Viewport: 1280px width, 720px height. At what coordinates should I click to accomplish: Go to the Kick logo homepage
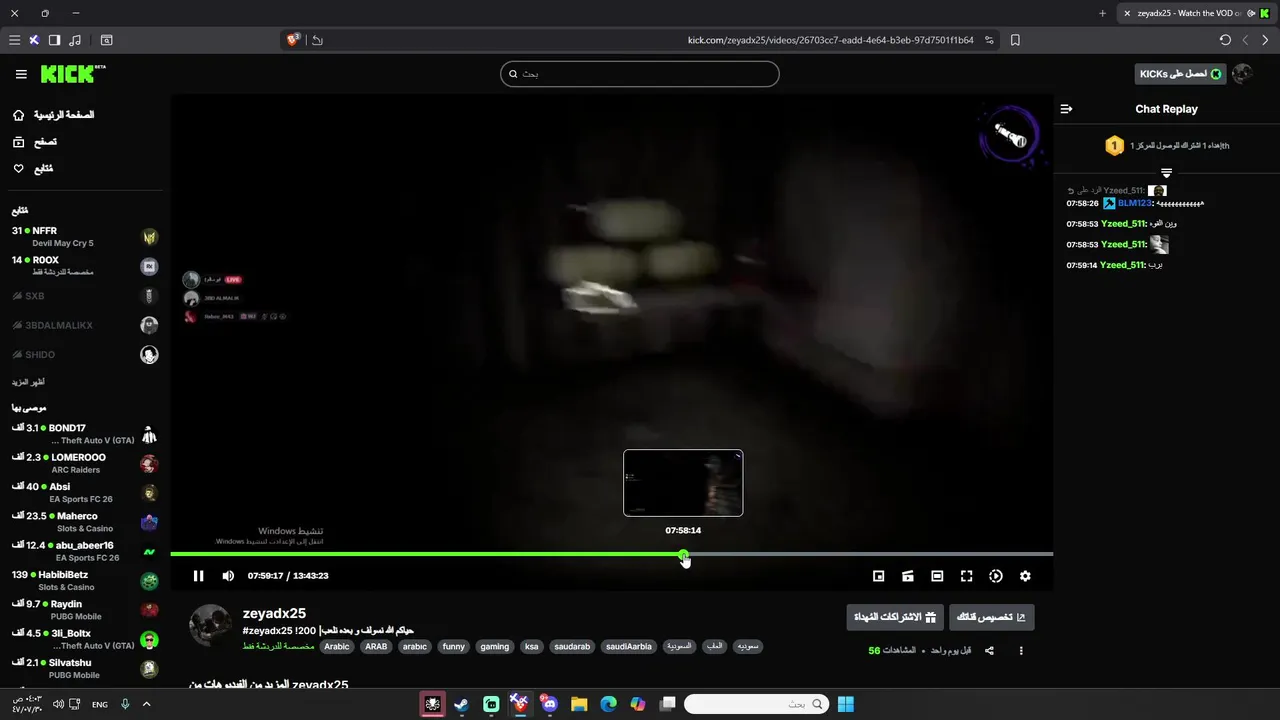coord(72,74)
